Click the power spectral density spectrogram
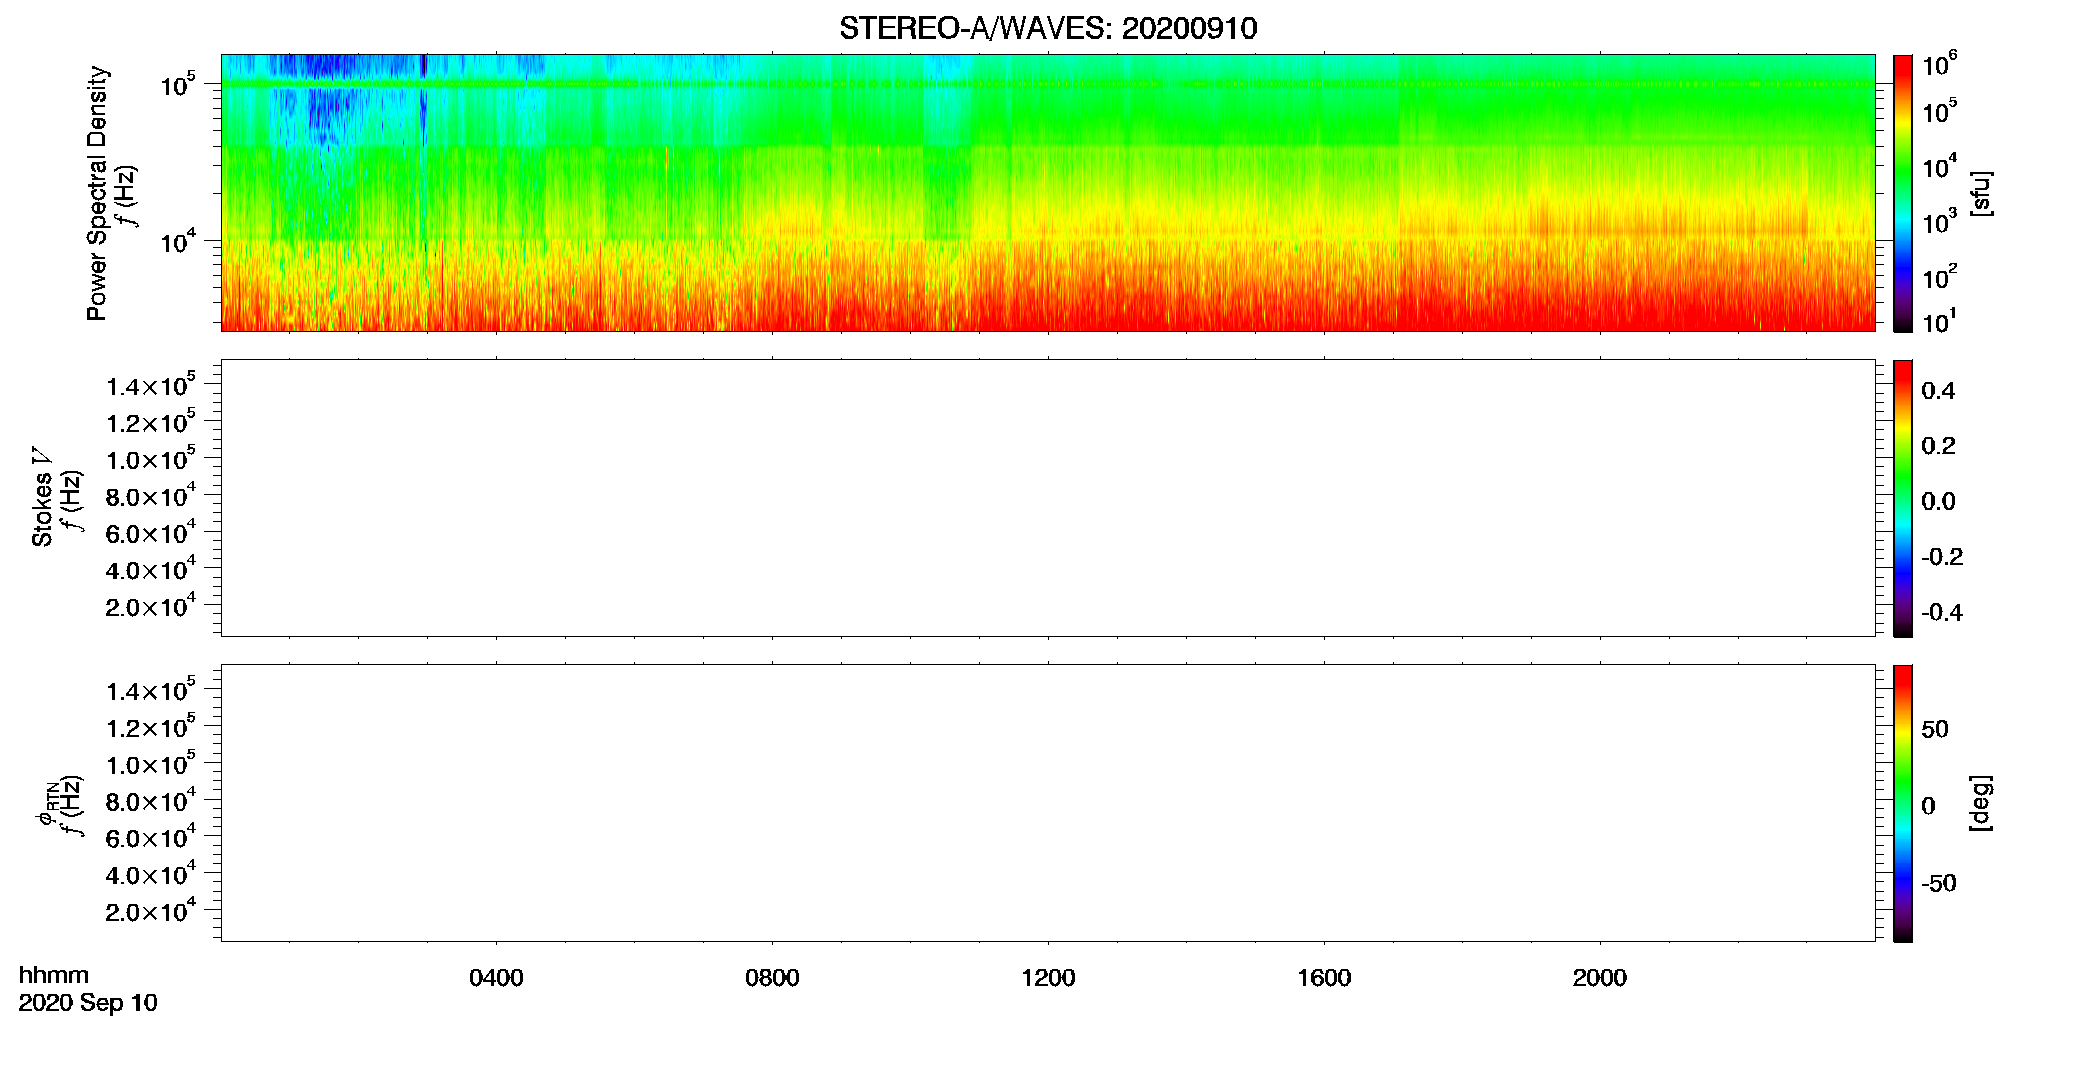 tap(1048, 193)
